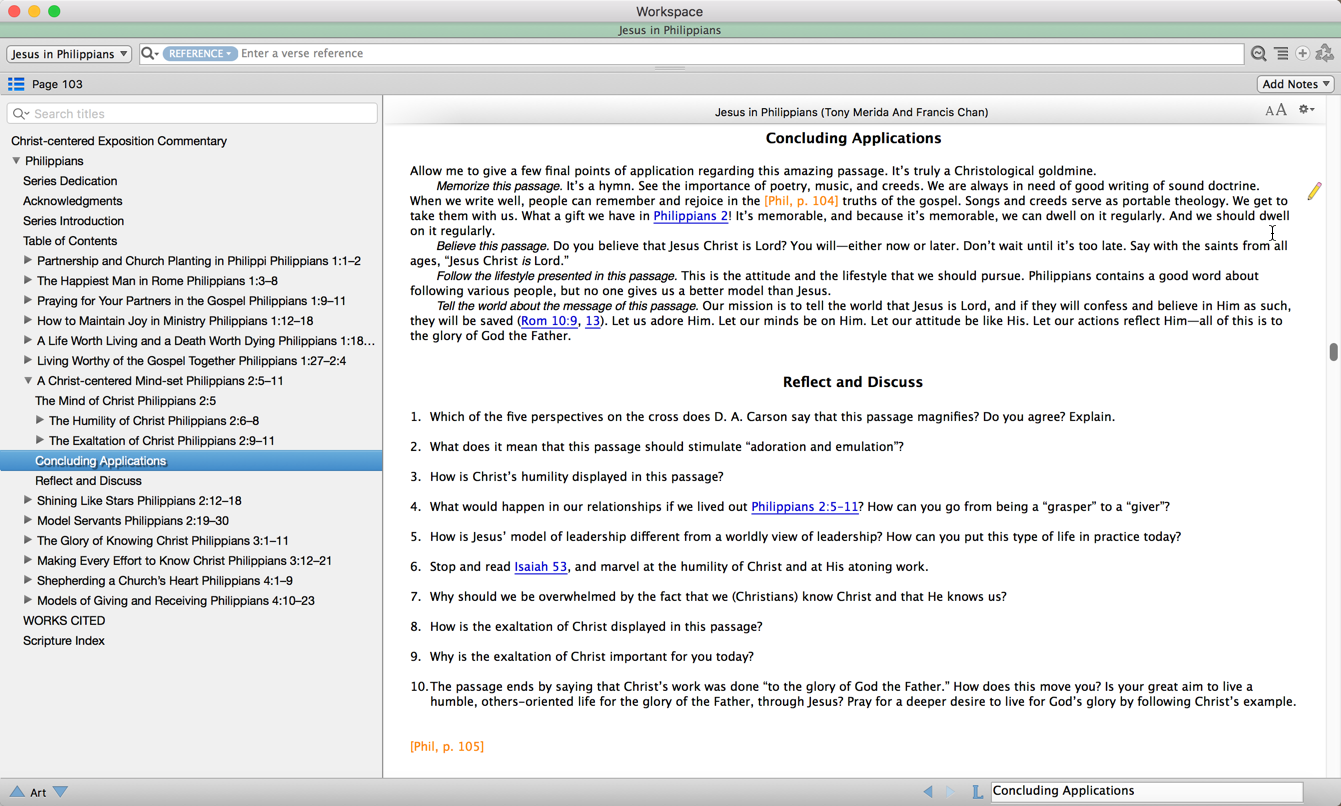Click the blue up triangle beside Art
Viewport: 1341px width, 806px height.
pos(17,792)
